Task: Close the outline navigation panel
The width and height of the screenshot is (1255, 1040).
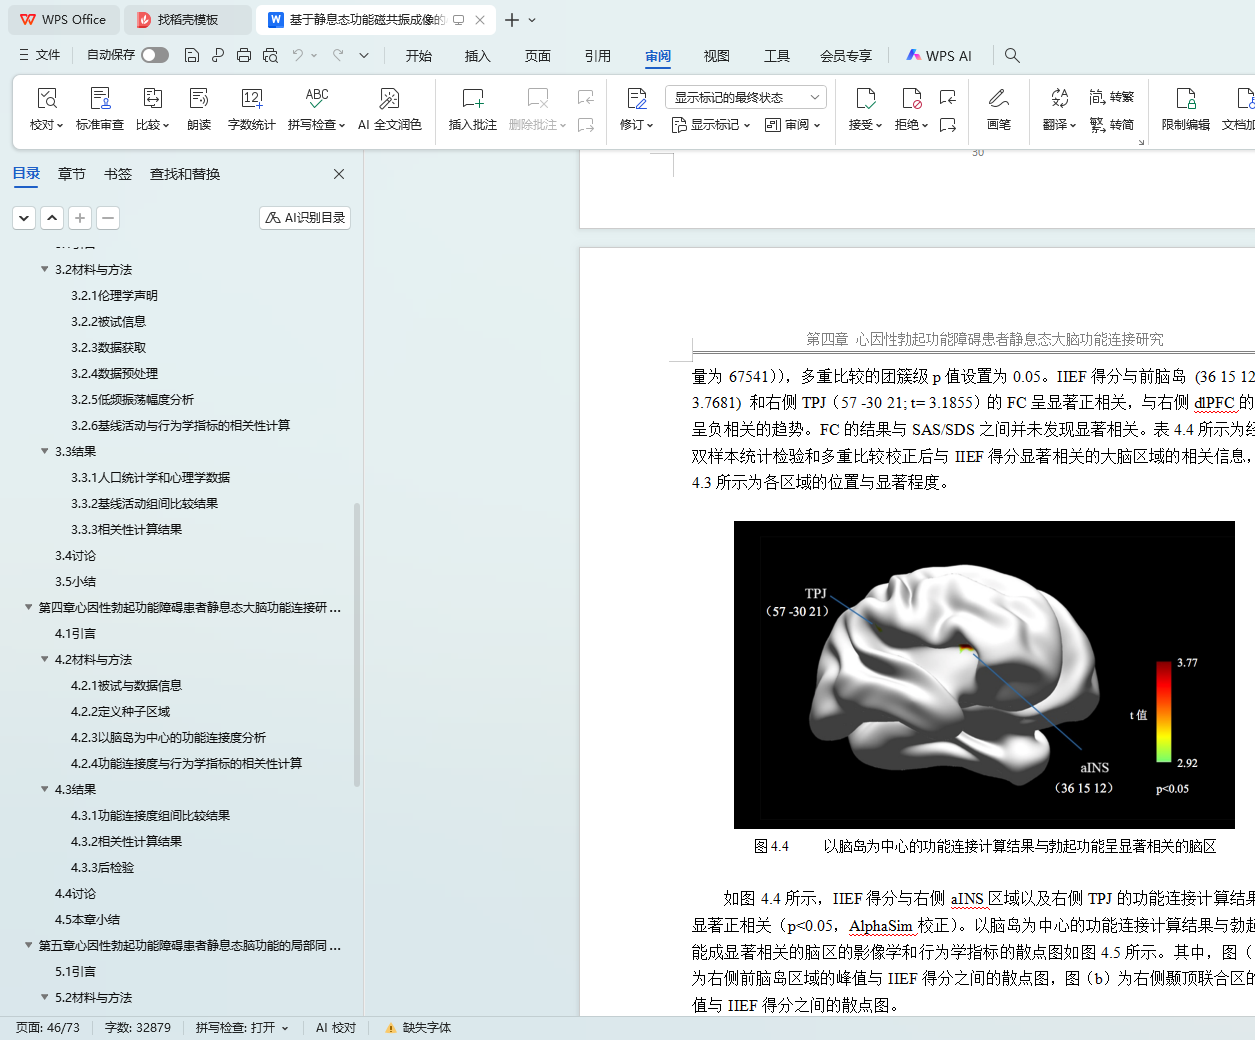Action: coord(339,174)
